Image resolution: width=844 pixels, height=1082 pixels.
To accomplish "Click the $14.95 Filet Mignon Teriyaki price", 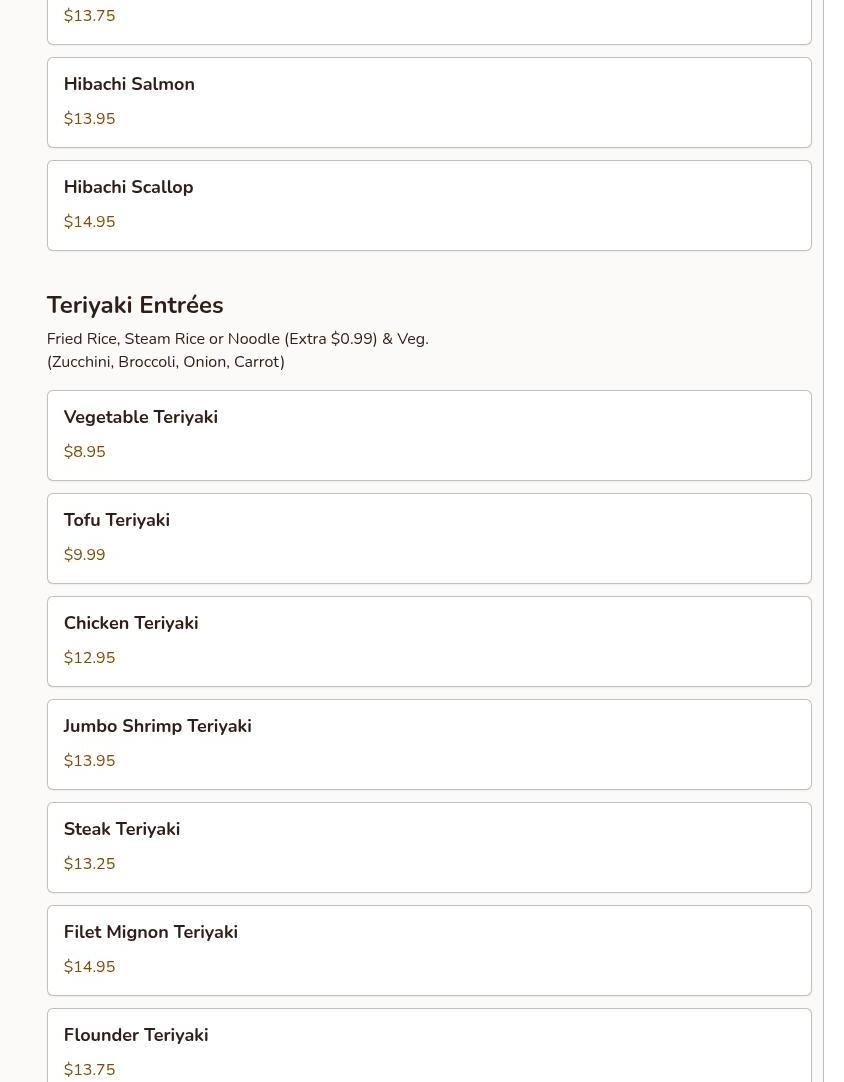I will click(x=90, y=967).
